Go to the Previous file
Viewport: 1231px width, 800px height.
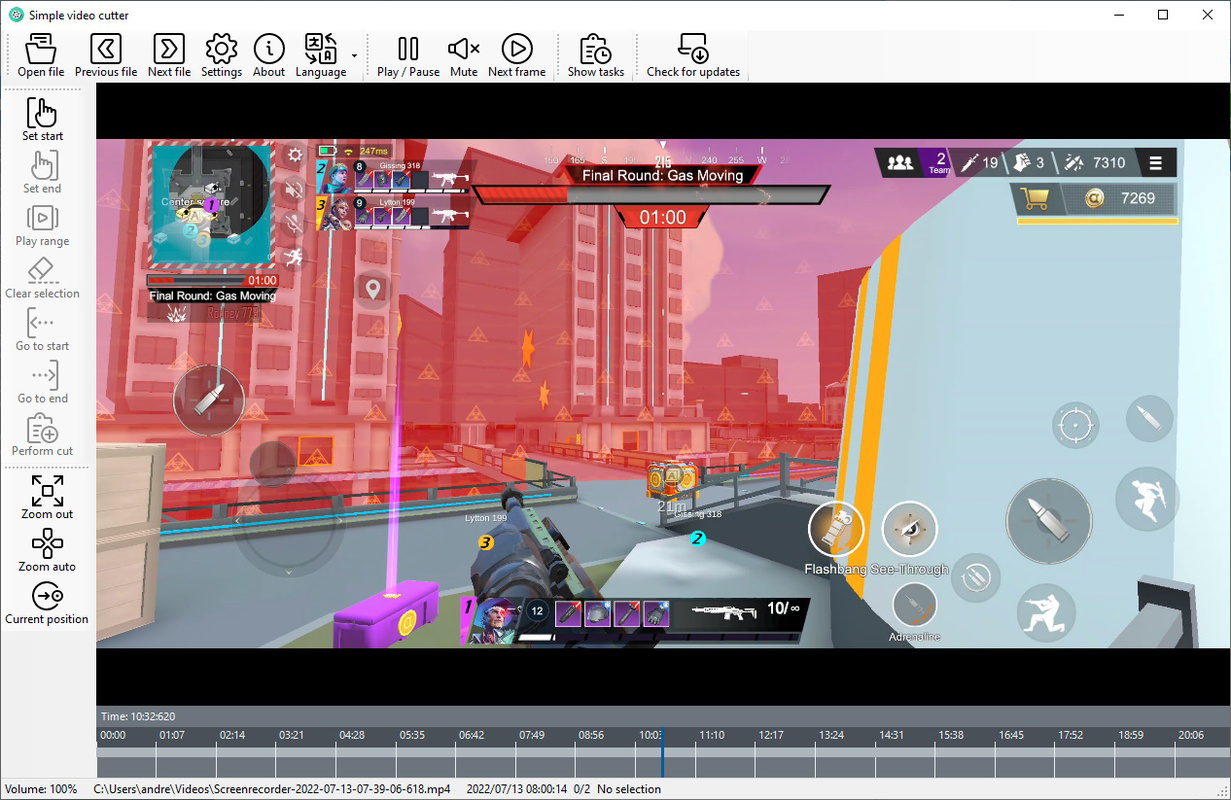pos(106,56)
